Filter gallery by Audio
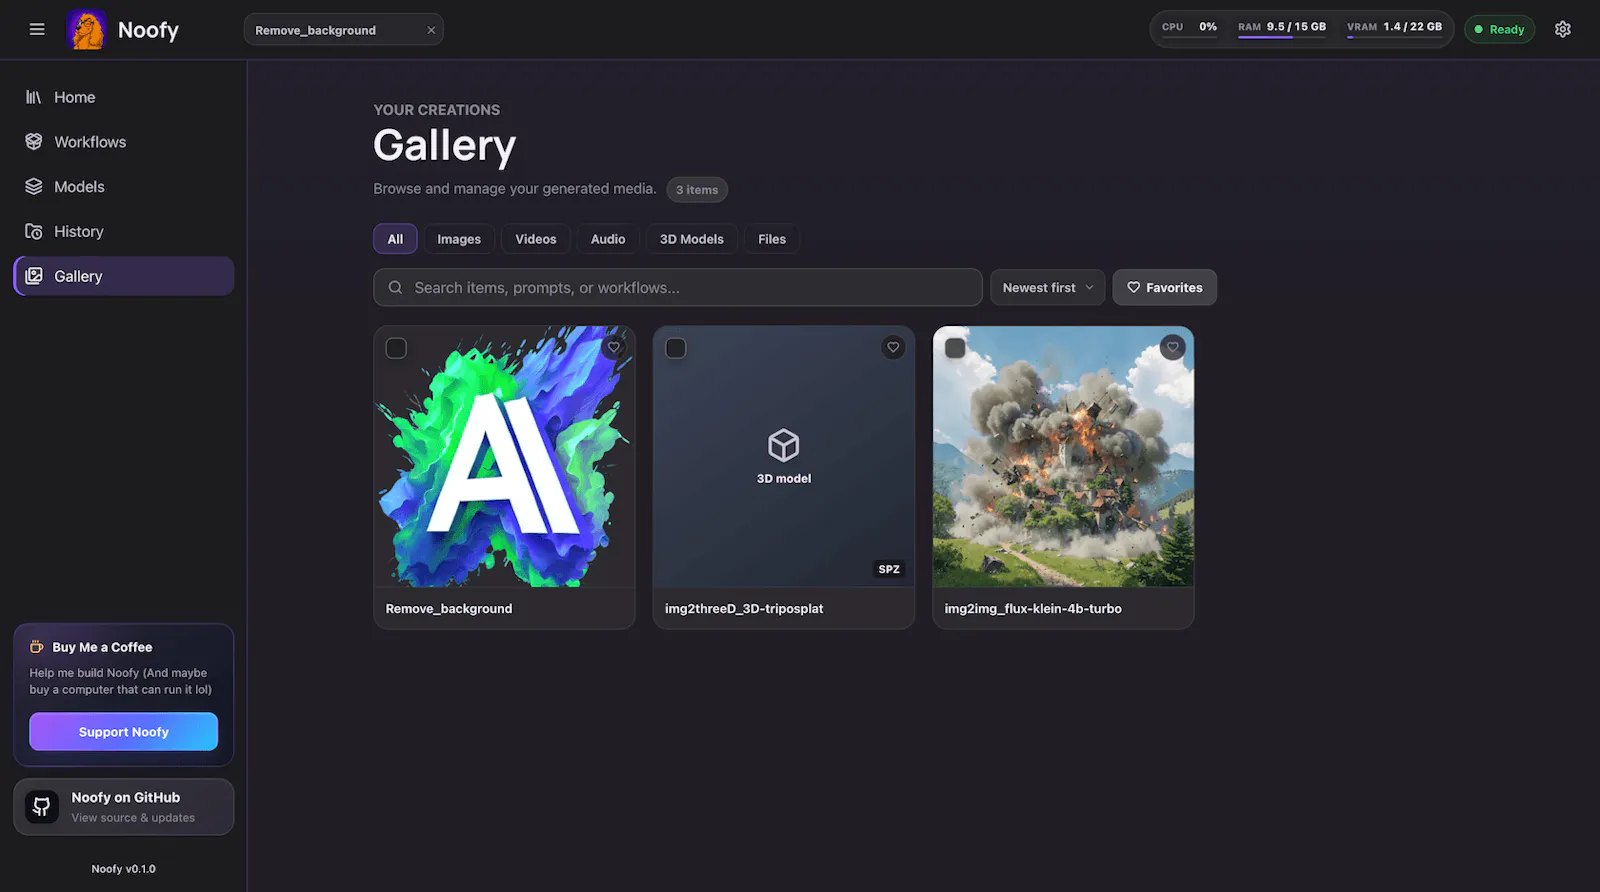Screen dimensions: 1600x892 coord(608,239)
